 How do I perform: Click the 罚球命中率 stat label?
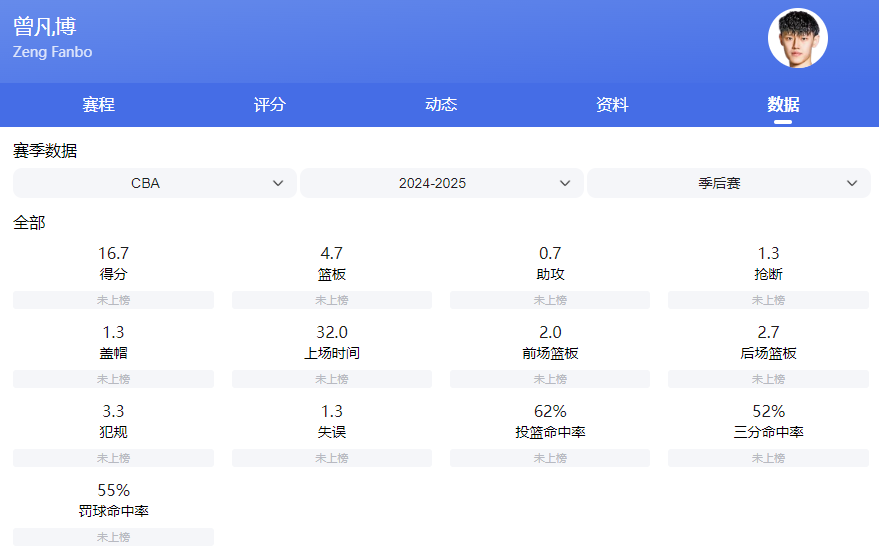113,511
